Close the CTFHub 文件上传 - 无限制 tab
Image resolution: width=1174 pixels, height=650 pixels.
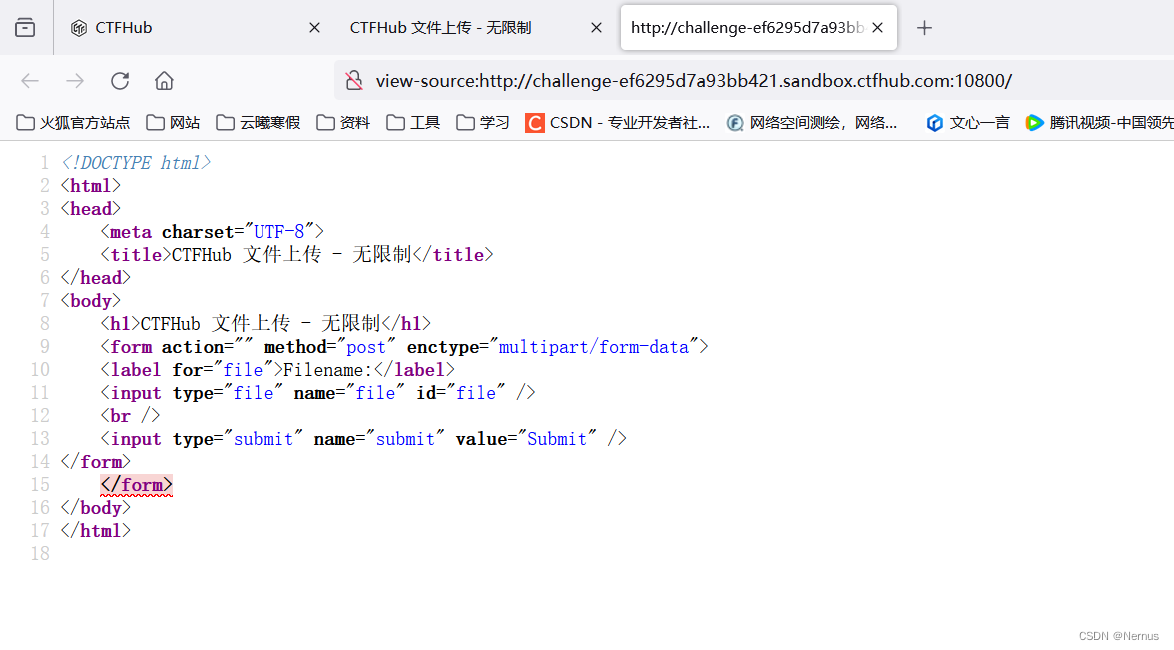click(596, 28)
